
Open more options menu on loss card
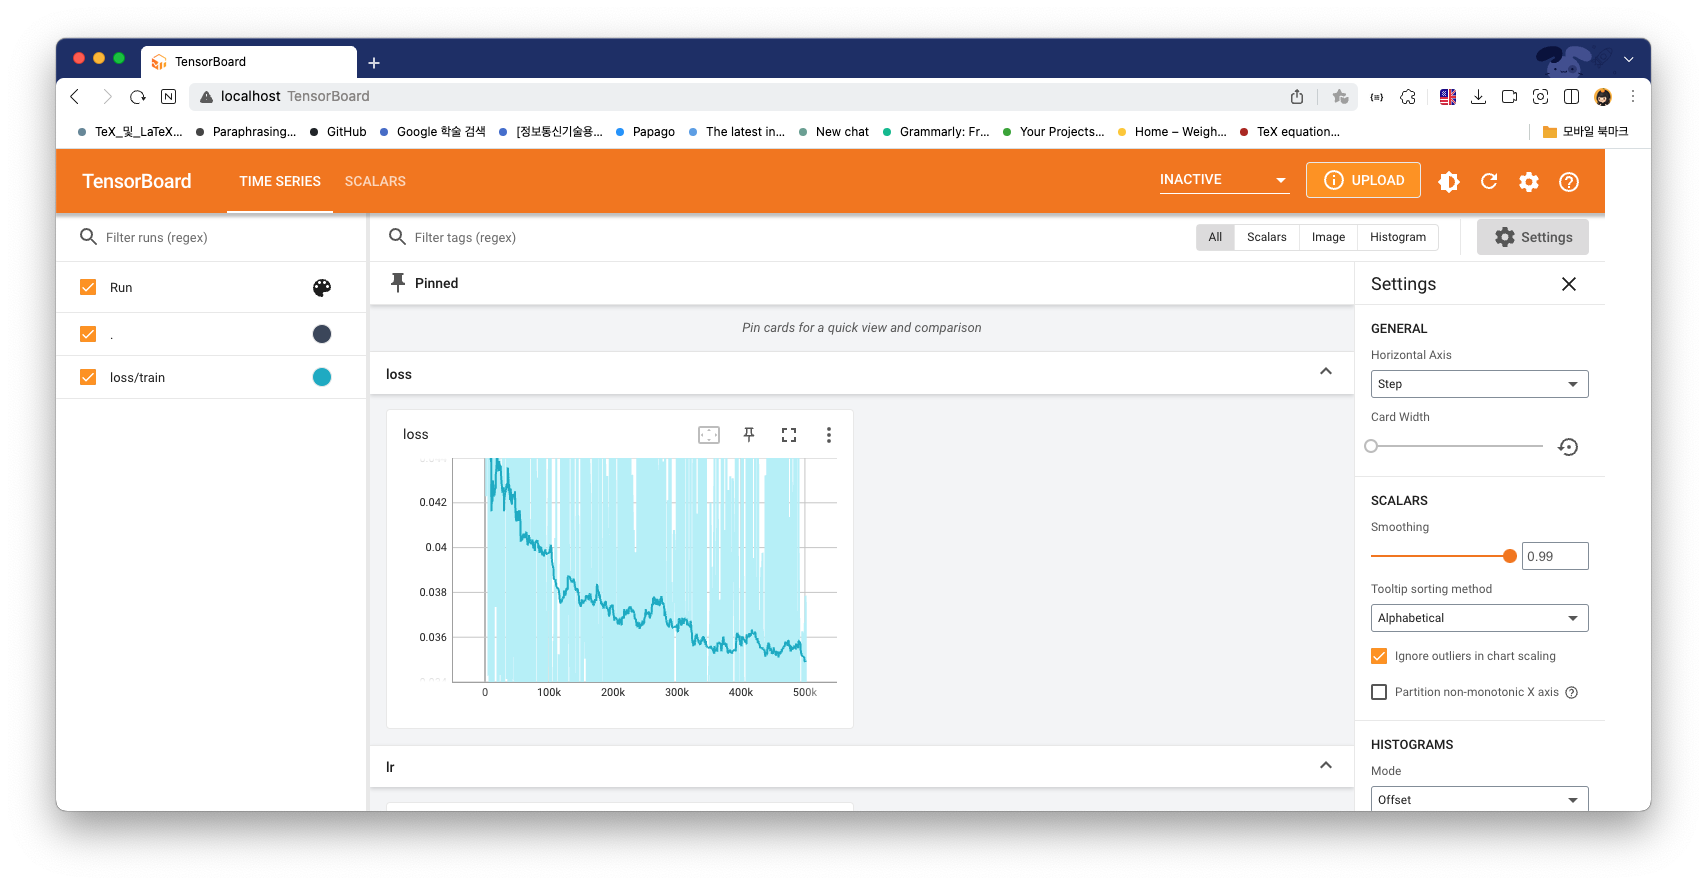pyautogui.click(x=828, y=435)
